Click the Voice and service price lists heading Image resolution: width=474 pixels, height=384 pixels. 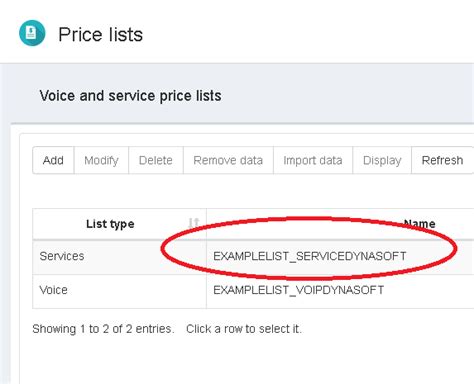[x=130, y=96]
